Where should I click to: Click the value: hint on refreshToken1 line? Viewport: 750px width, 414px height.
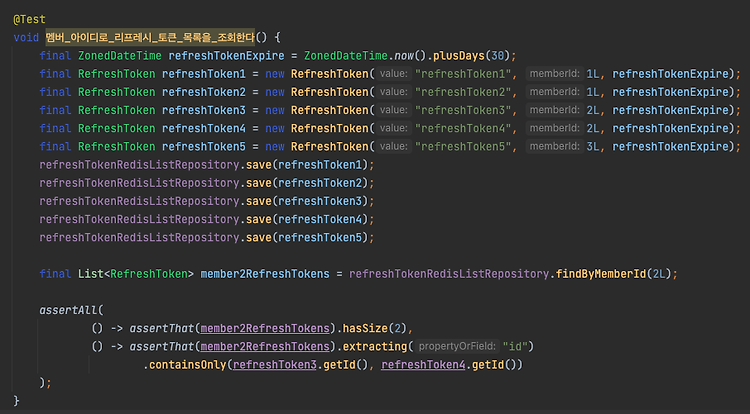point(394,74)
